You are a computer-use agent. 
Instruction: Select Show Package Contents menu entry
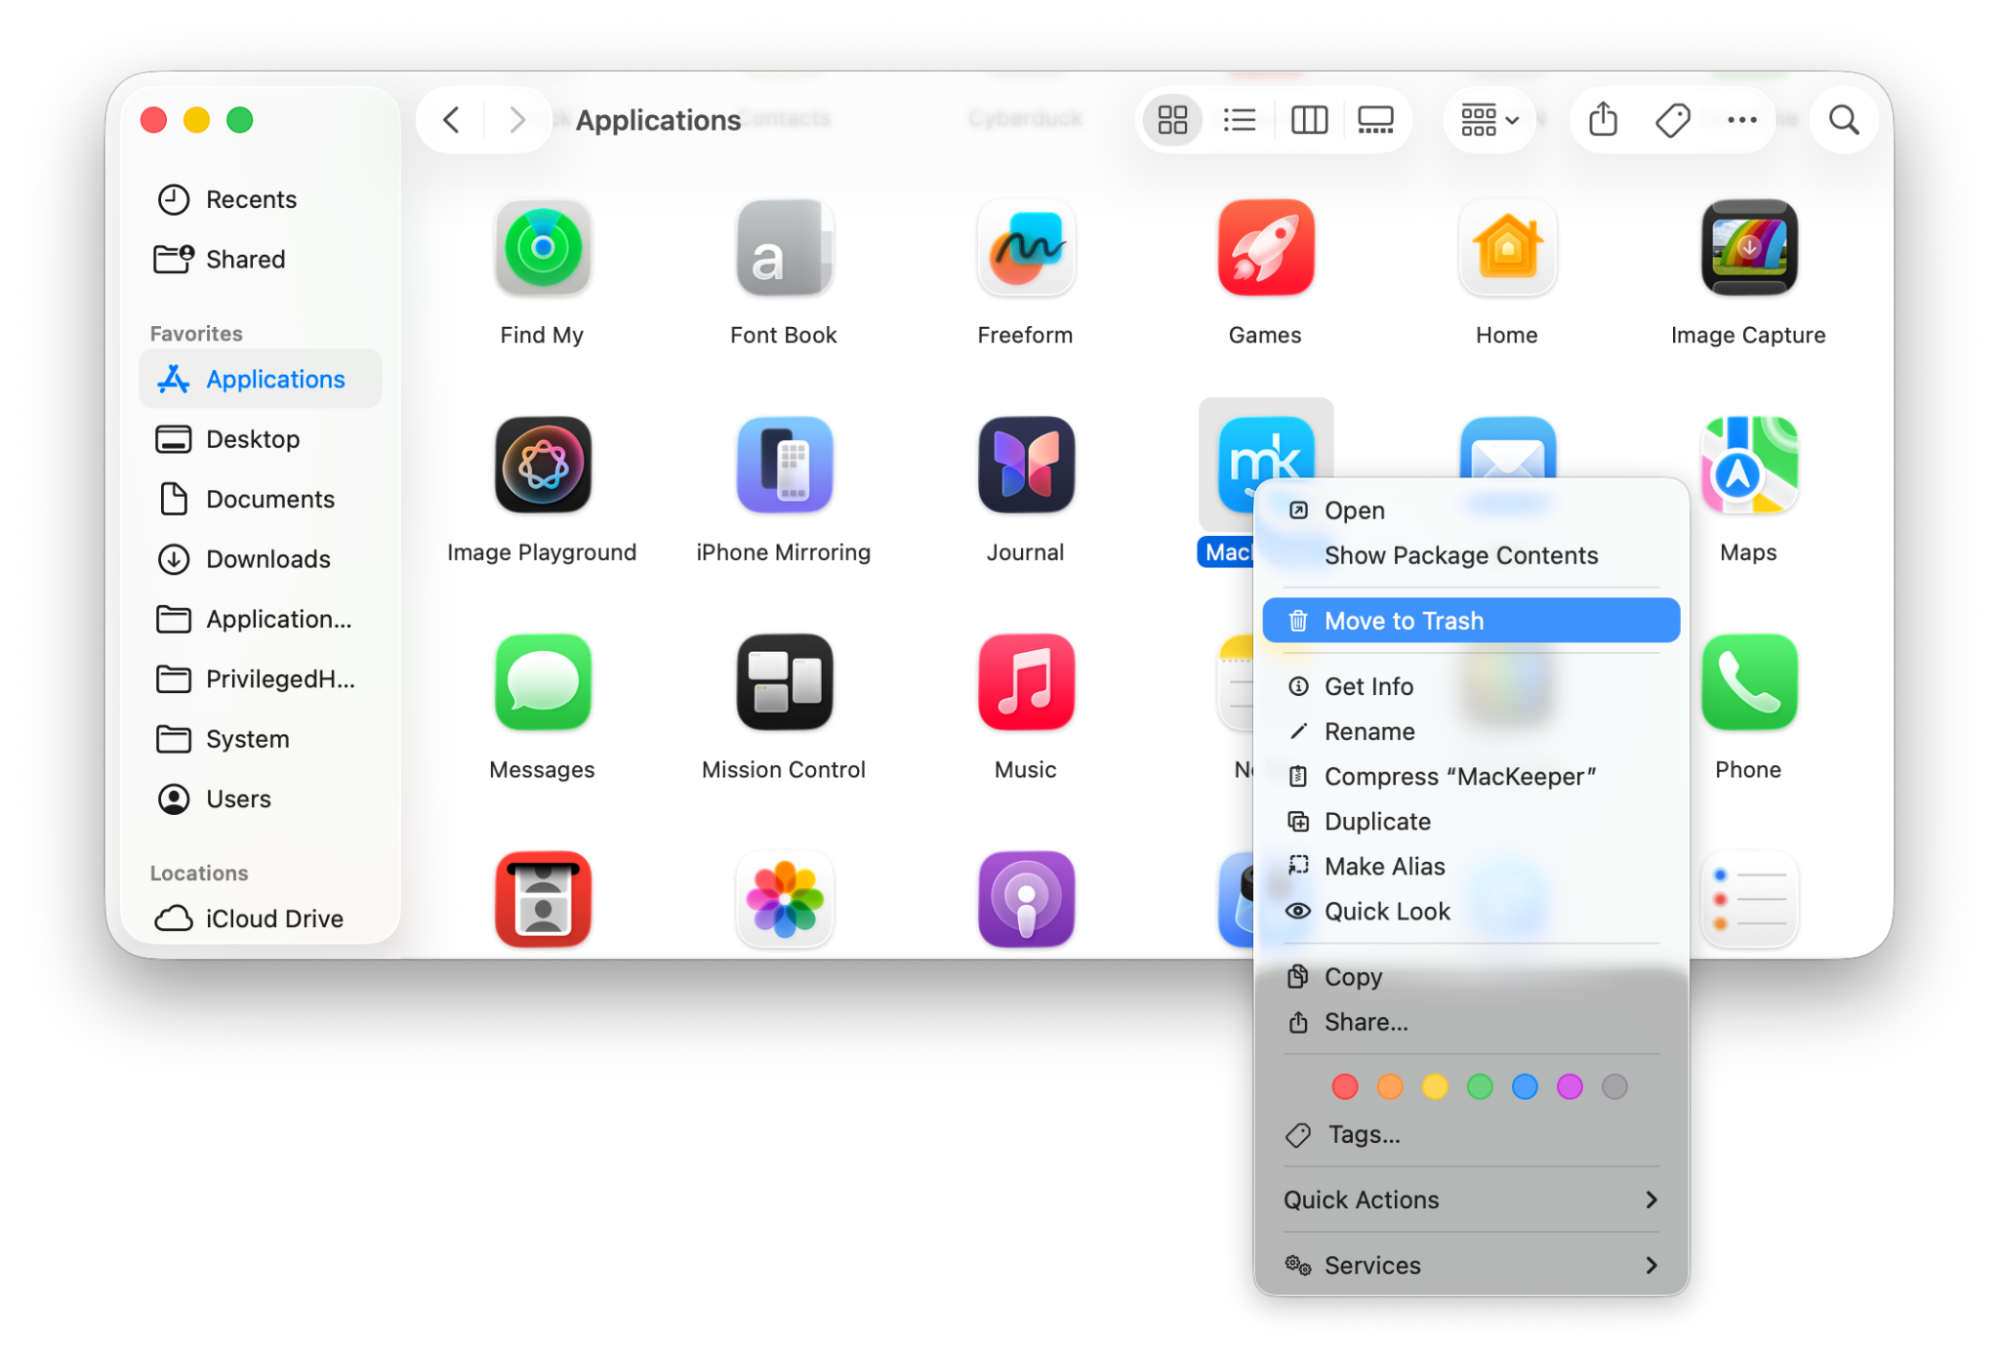1460,555
